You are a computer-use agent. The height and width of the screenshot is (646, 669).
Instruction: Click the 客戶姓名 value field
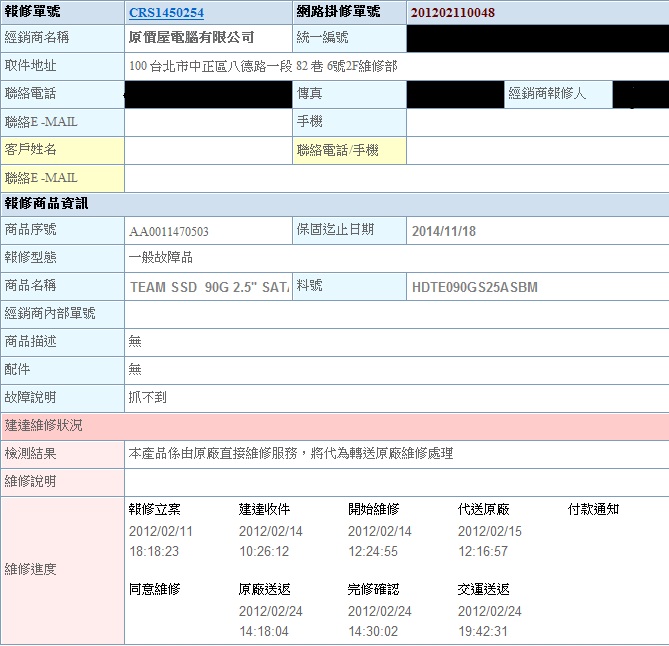(x=207, y=150)
